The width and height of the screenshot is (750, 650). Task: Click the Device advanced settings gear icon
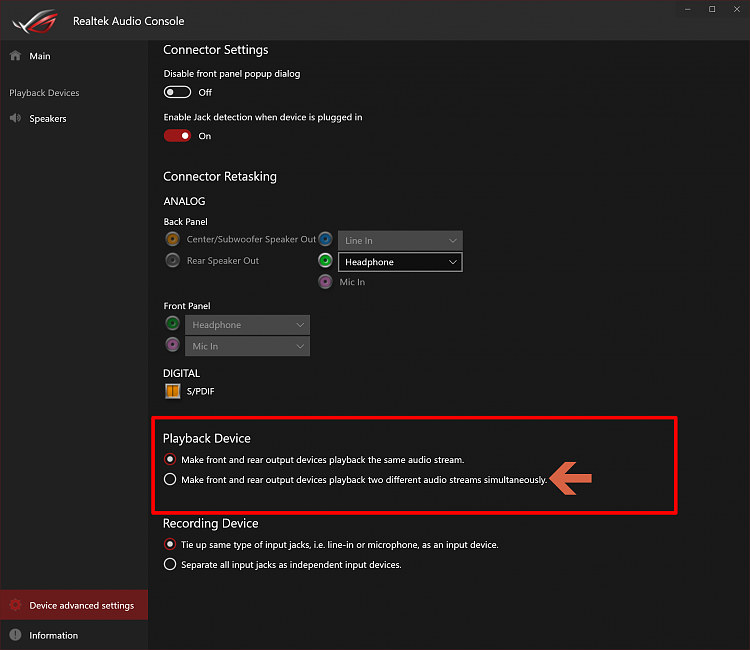click(x=15, y=605)
